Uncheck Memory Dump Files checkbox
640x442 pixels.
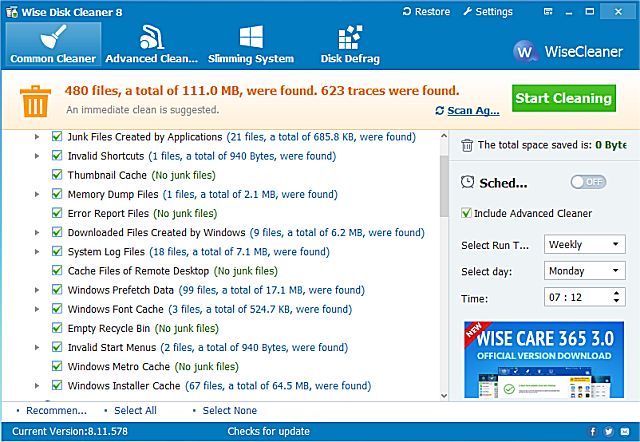coord(57,194)
